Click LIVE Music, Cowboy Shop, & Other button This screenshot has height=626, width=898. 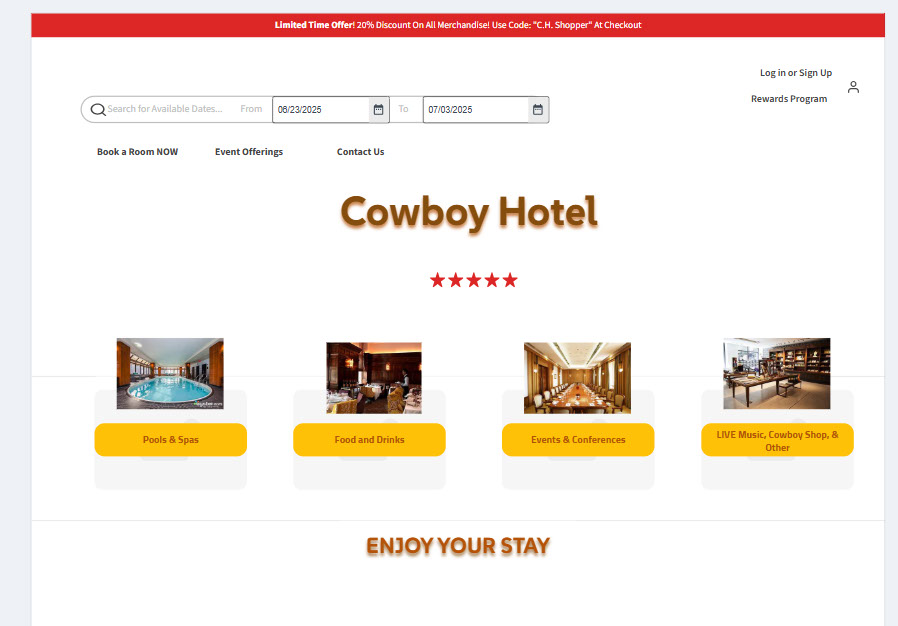click(x=777, y=440)
